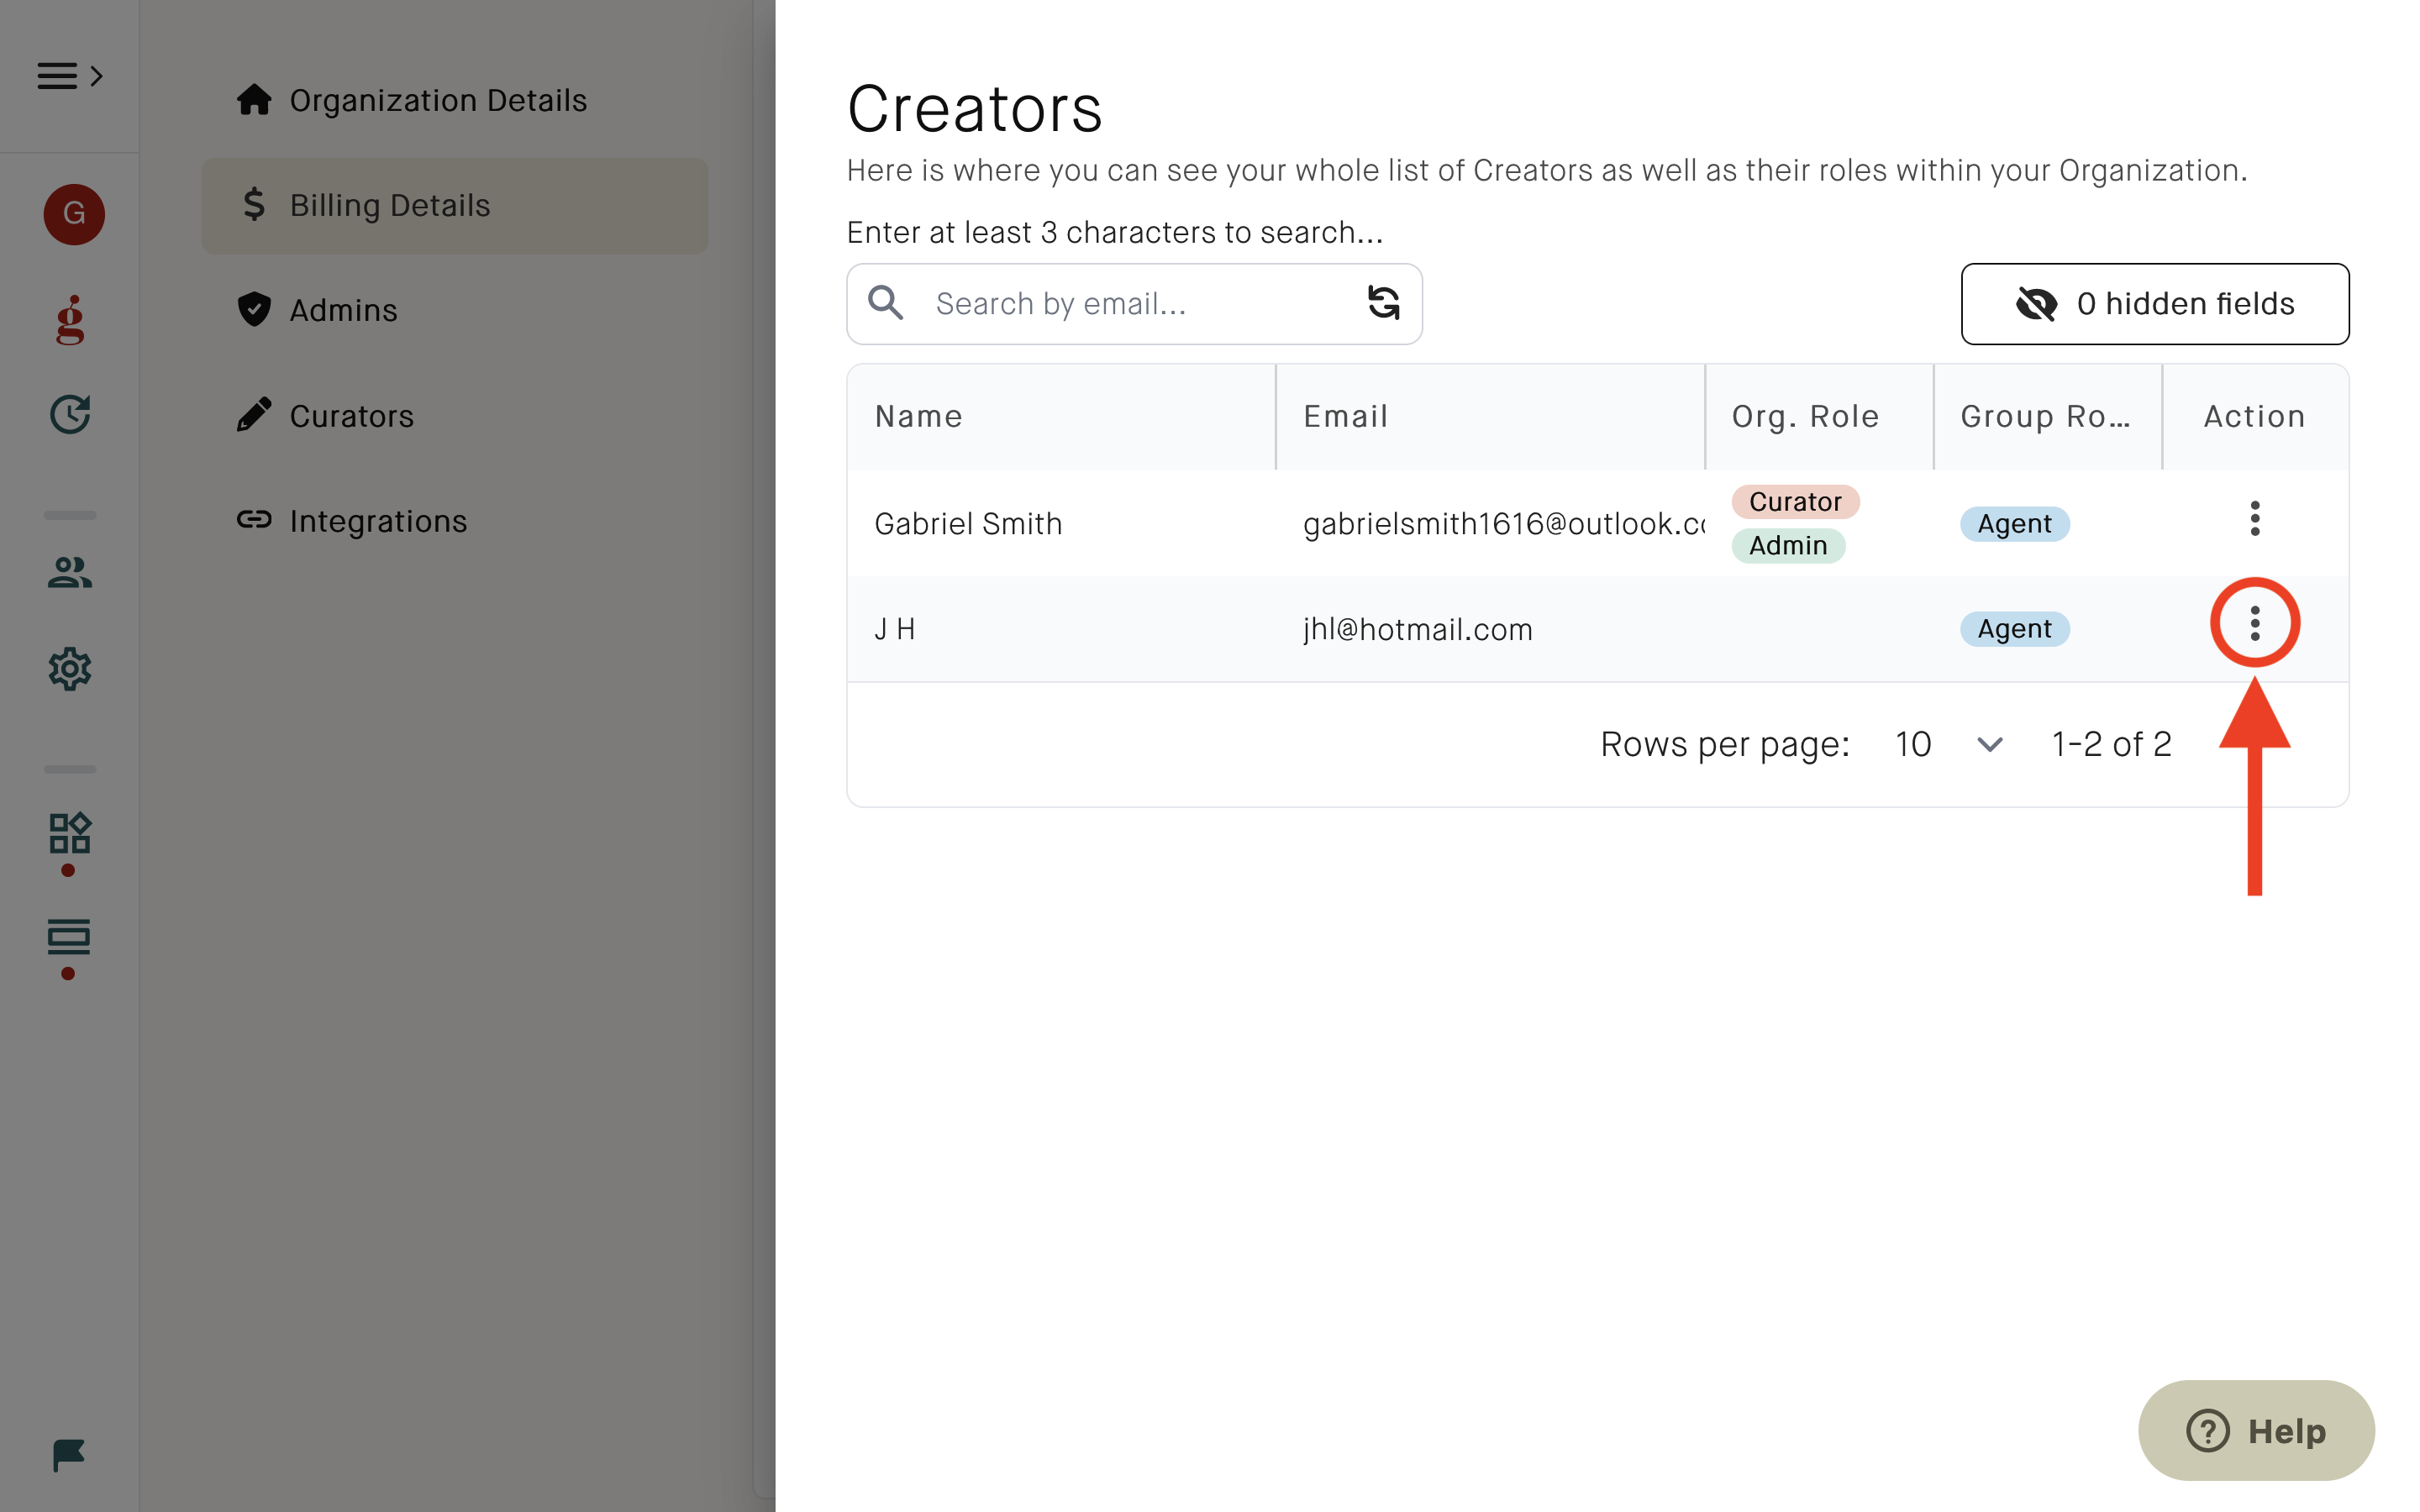Expand the sidebar hamburger menu

(x=69, y=76)
